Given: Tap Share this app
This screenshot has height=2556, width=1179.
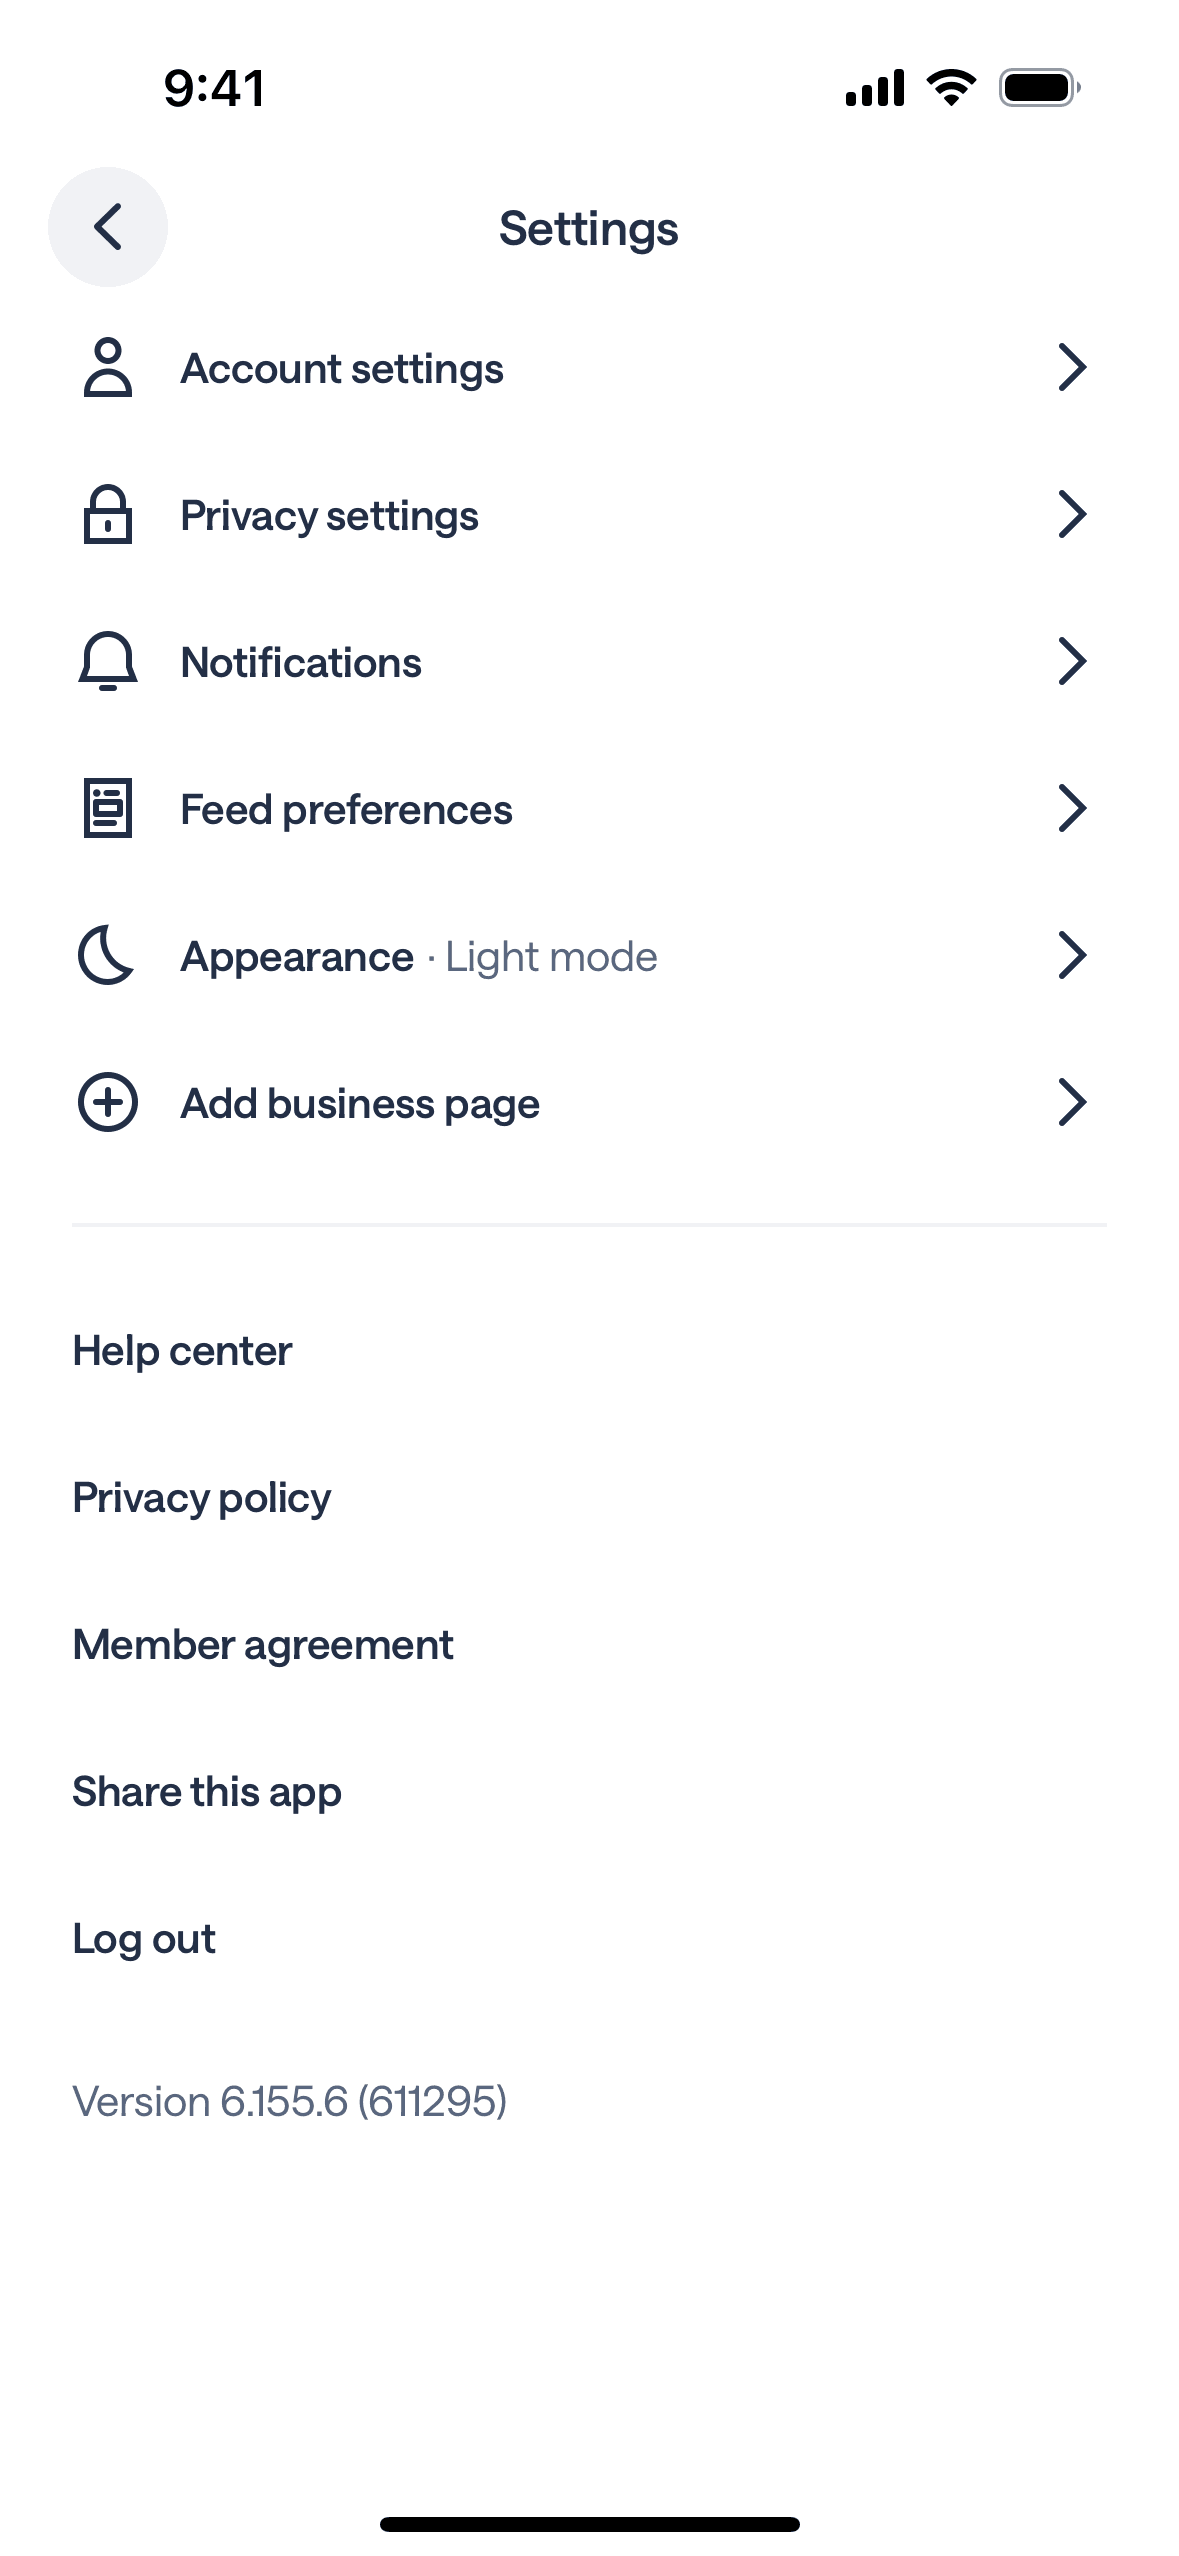Looking at the screenshot, I should 207,1792.
